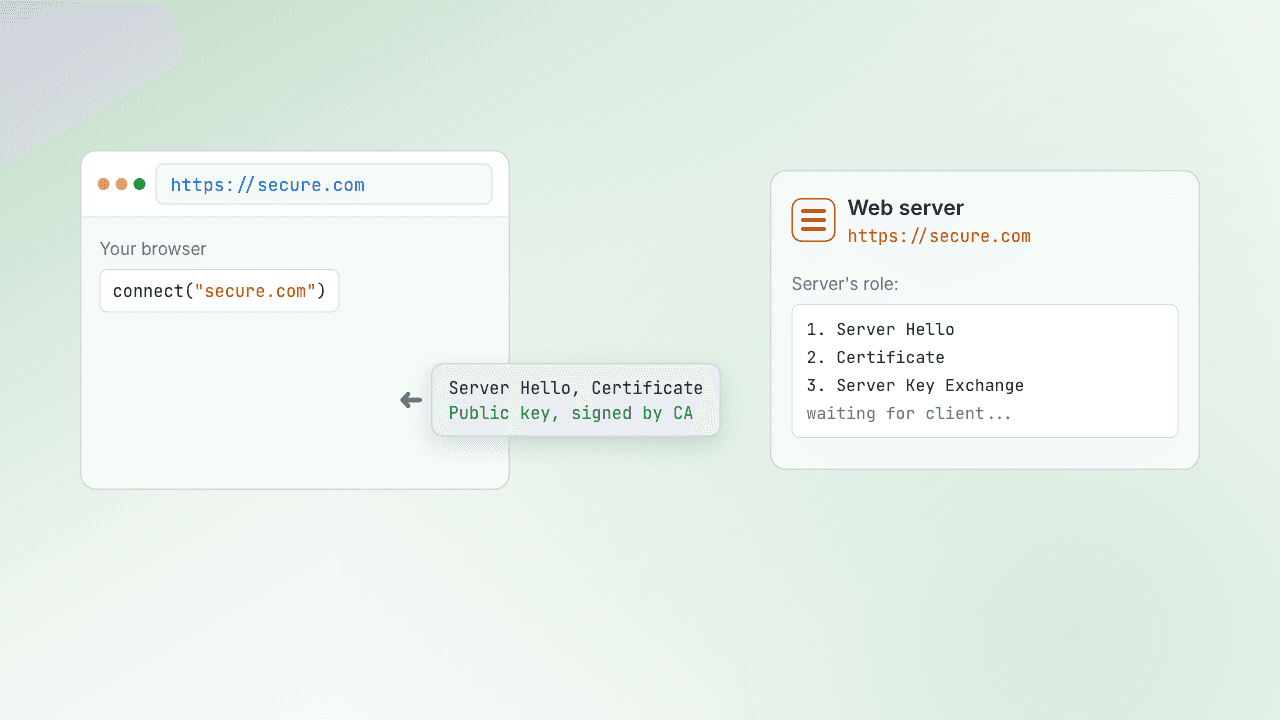The width and height of the screenshot is (1280, 720).
Task: Click the Web server stack icon
Action: tap(813, 220)
